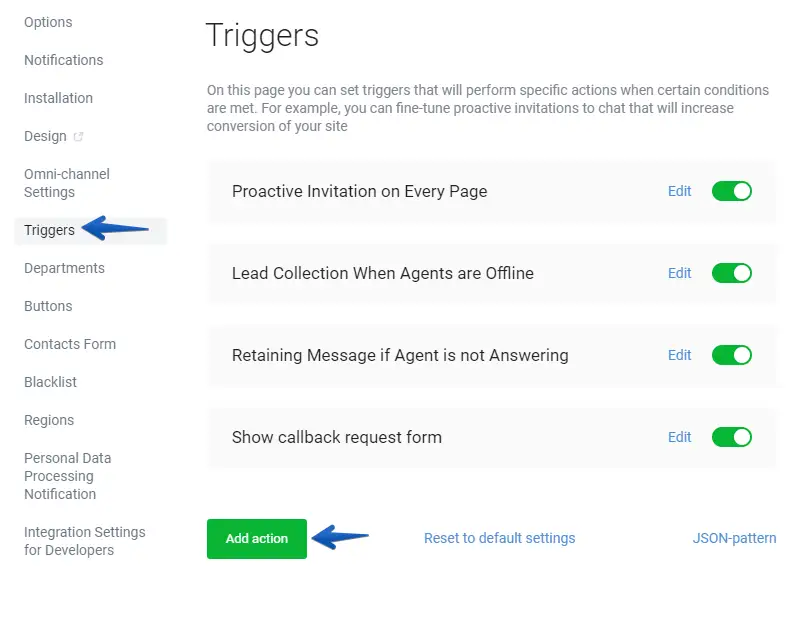This screenshot has width=798, height=619.
Task: Reset to default settings link
Action: pos(499,538)
